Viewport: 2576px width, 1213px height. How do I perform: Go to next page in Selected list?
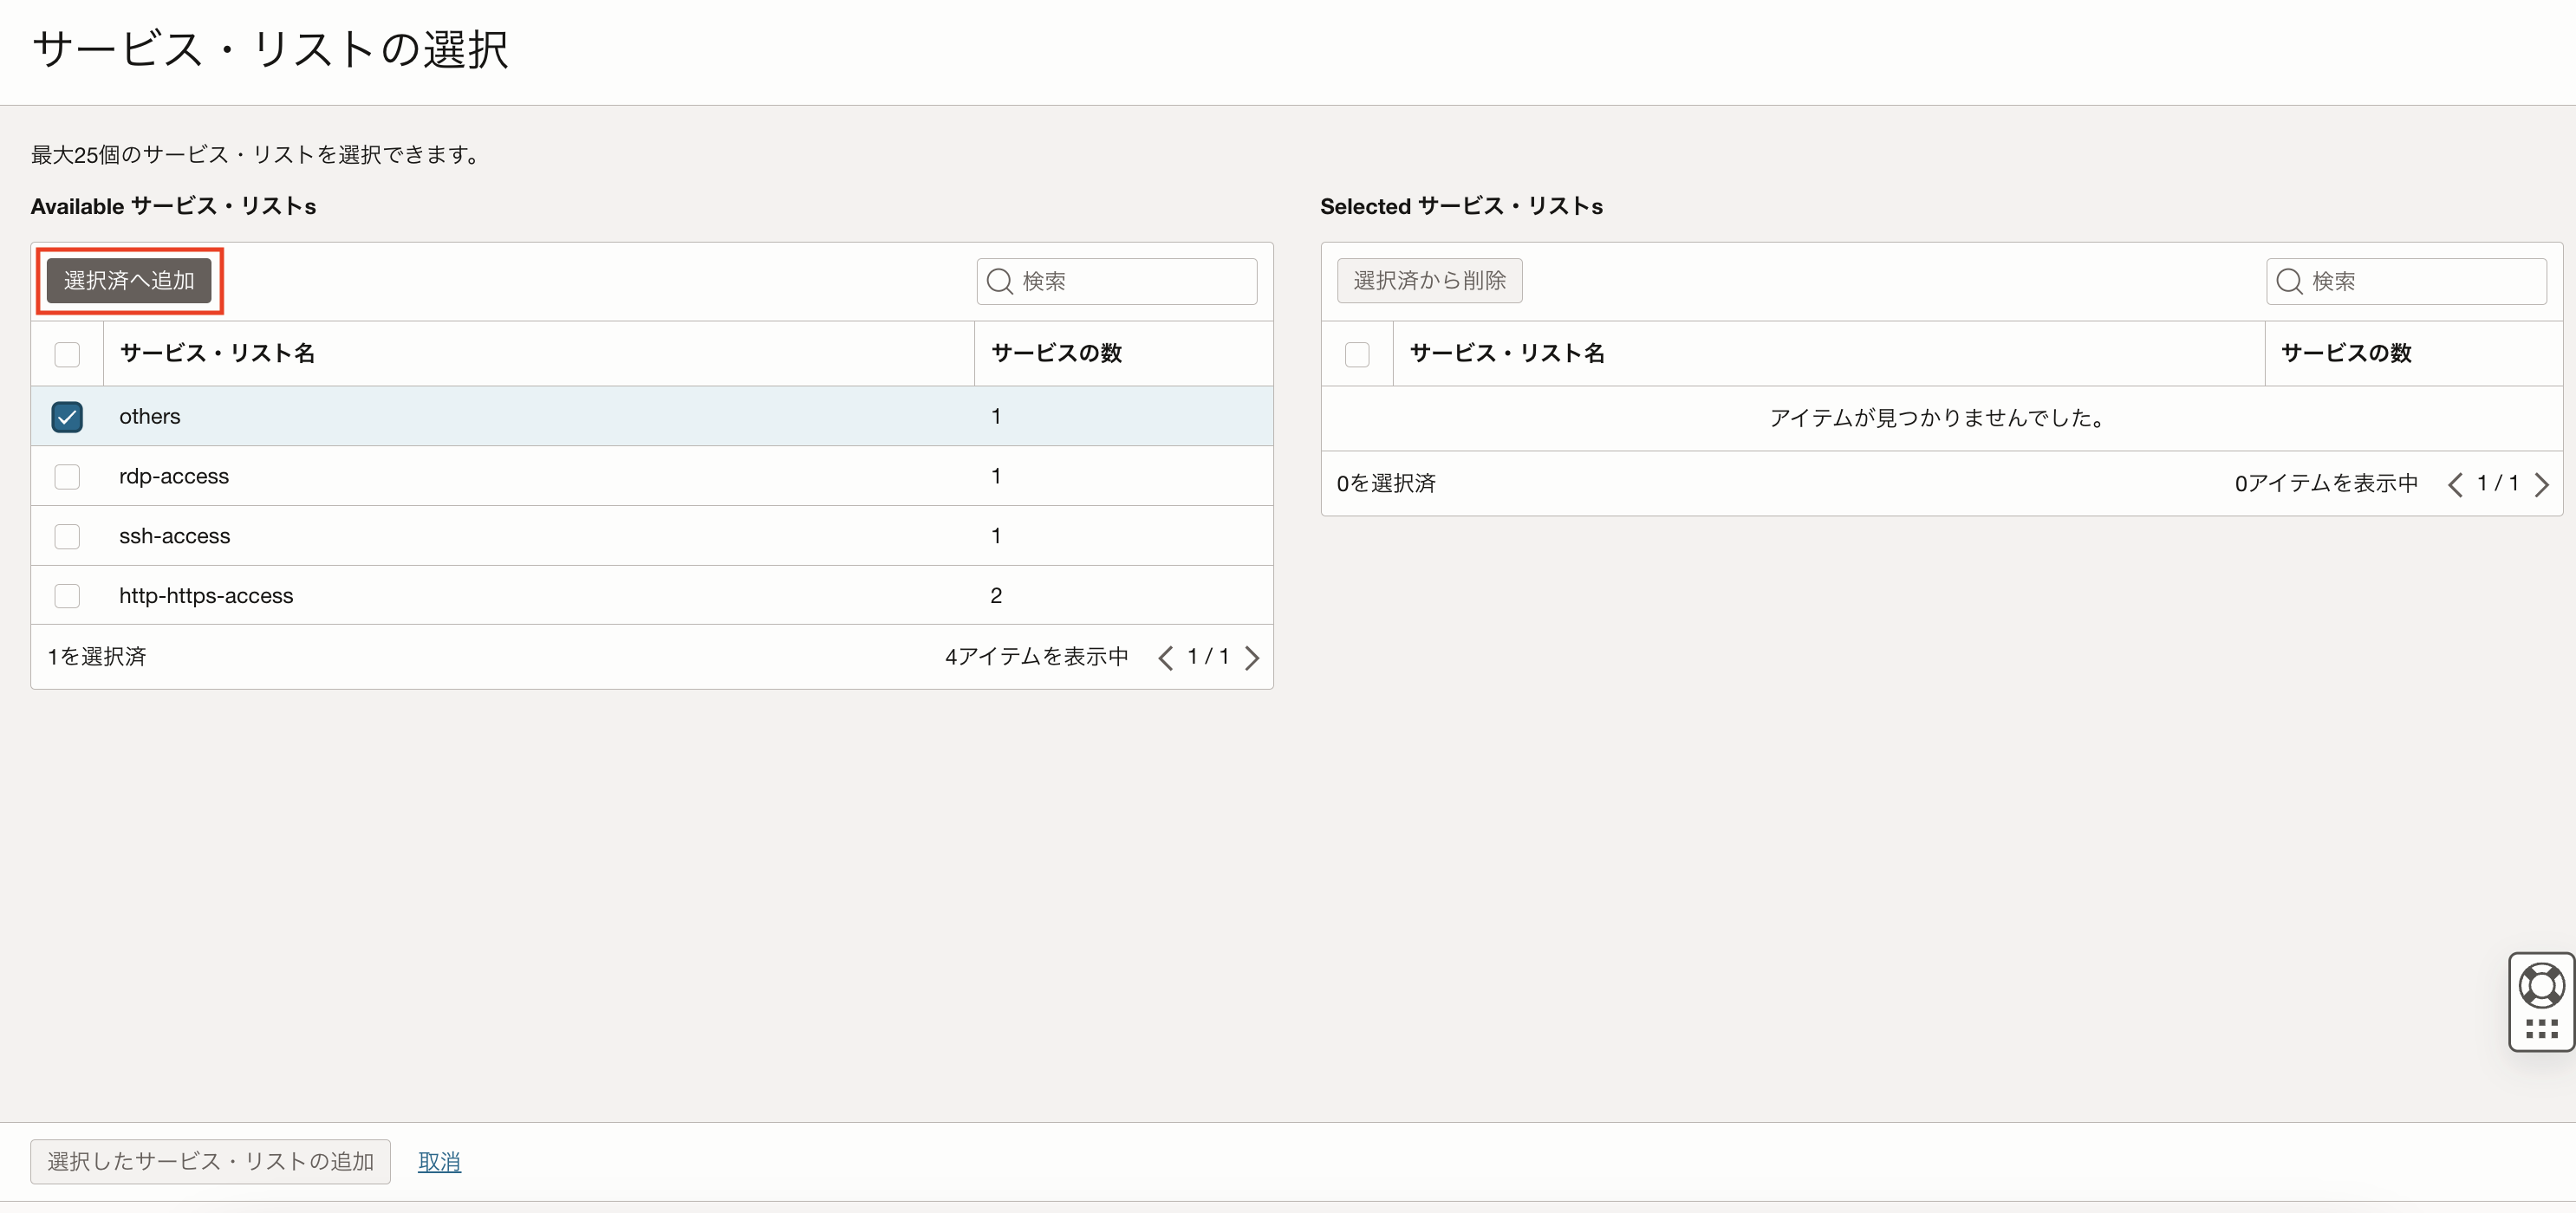[x=2541, y=484]
